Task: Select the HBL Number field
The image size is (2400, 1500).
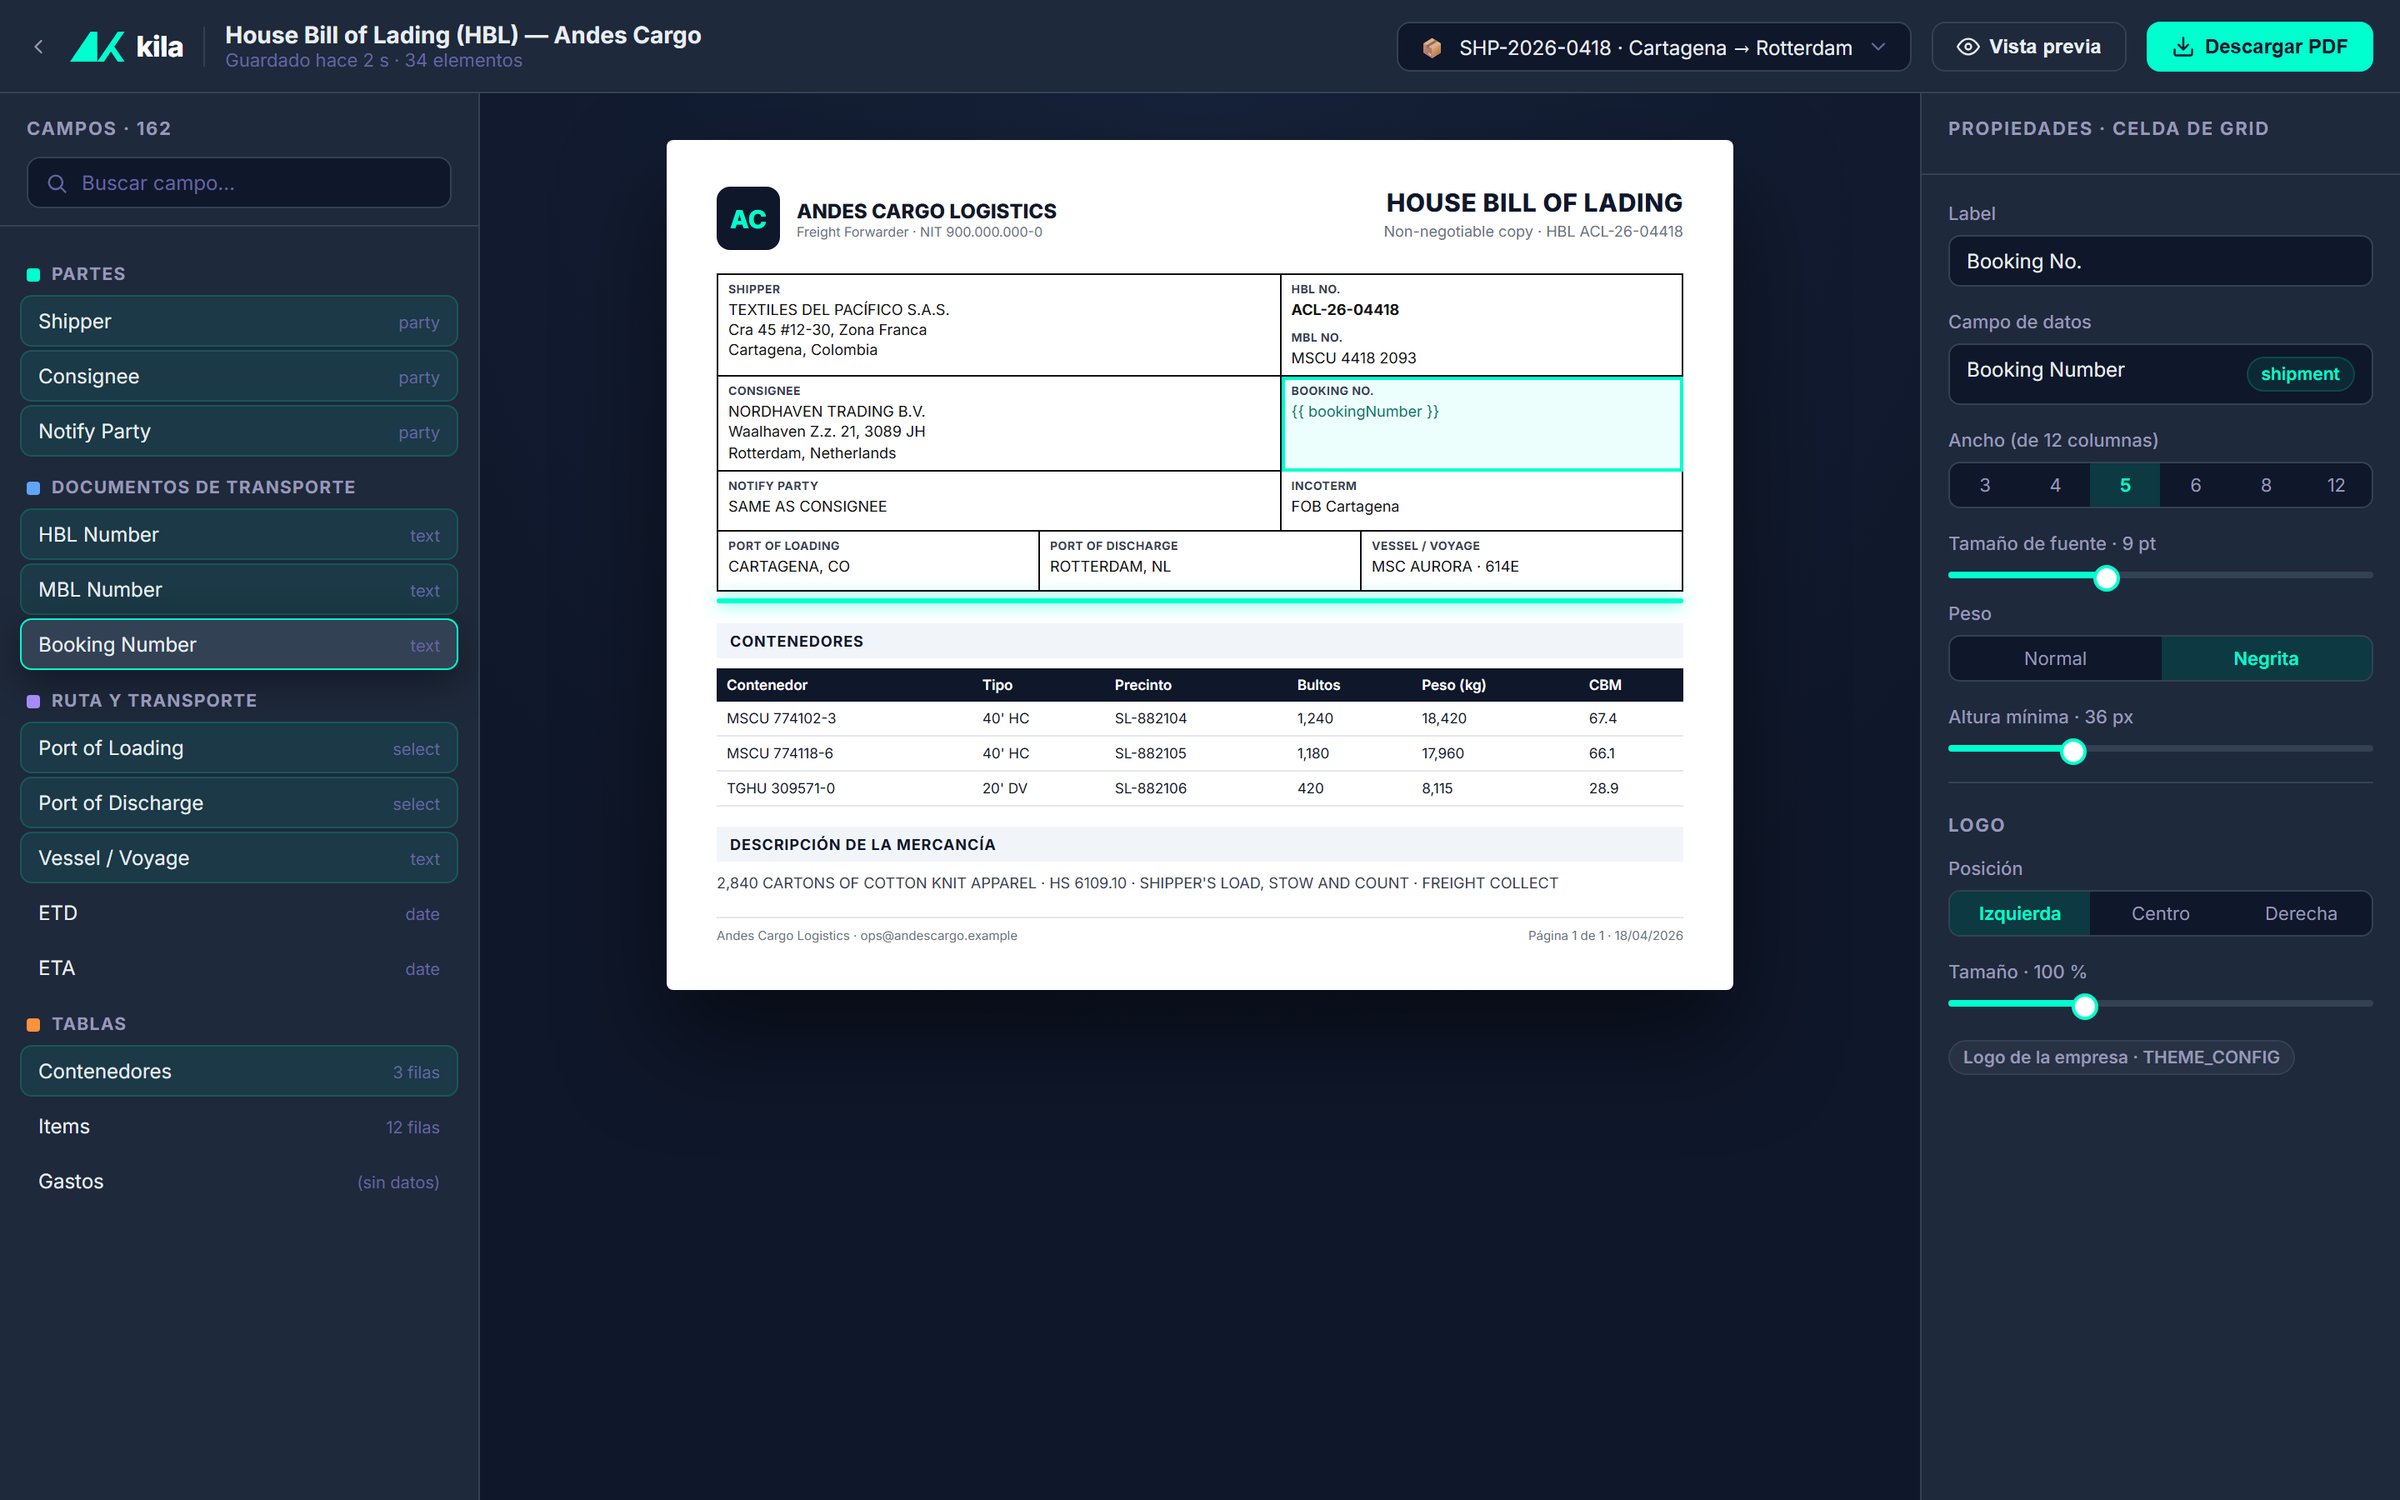Action: coord(238,534)
